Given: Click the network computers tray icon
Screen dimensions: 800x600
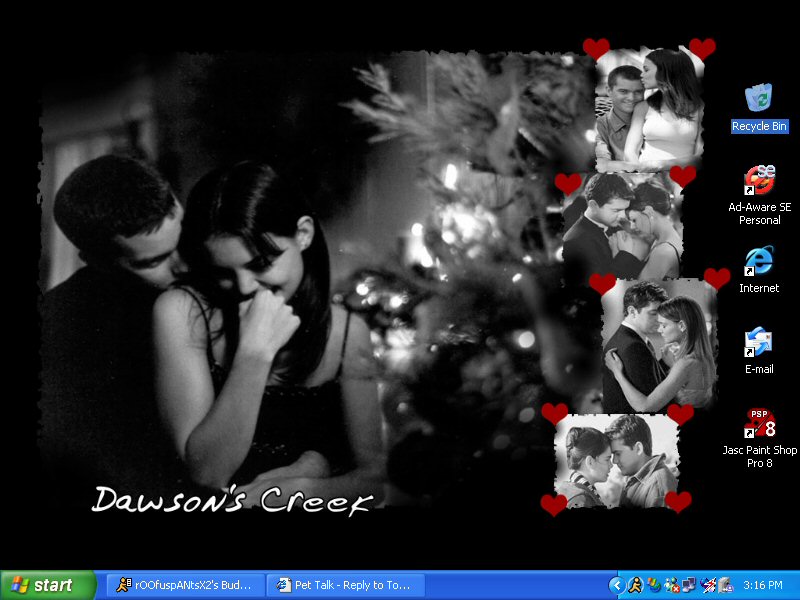Looking at the screenshot, I should coord(689,585).
